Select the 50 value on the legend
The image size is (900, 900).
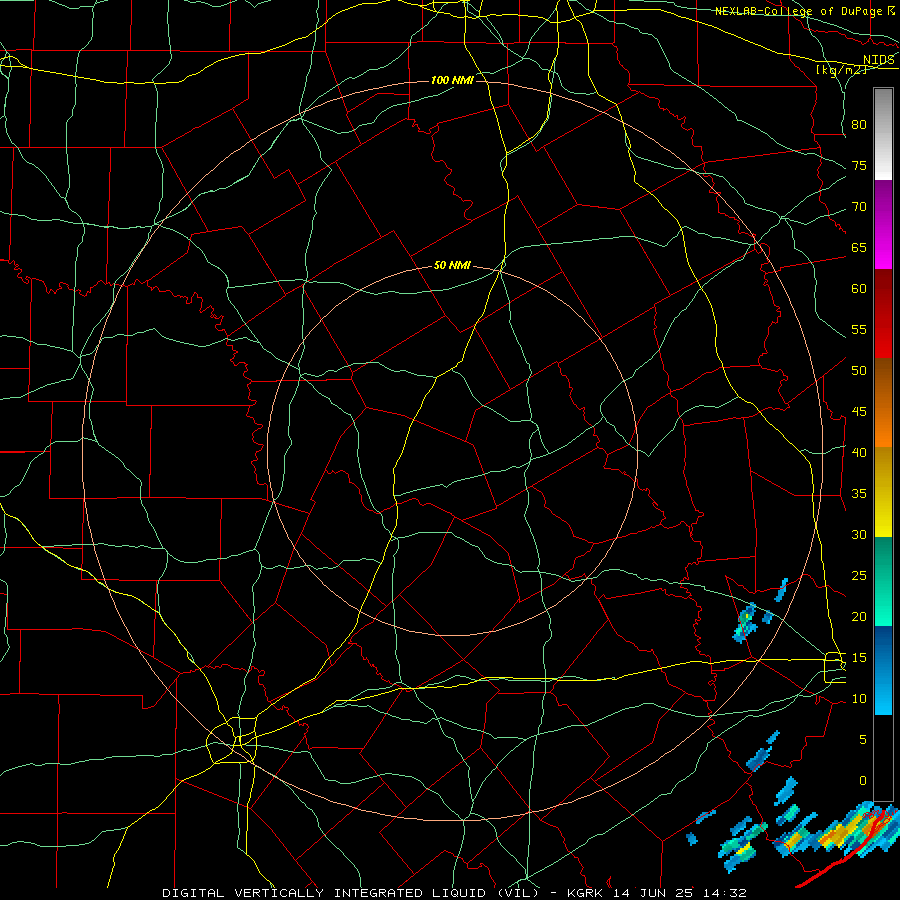[859, 371]
